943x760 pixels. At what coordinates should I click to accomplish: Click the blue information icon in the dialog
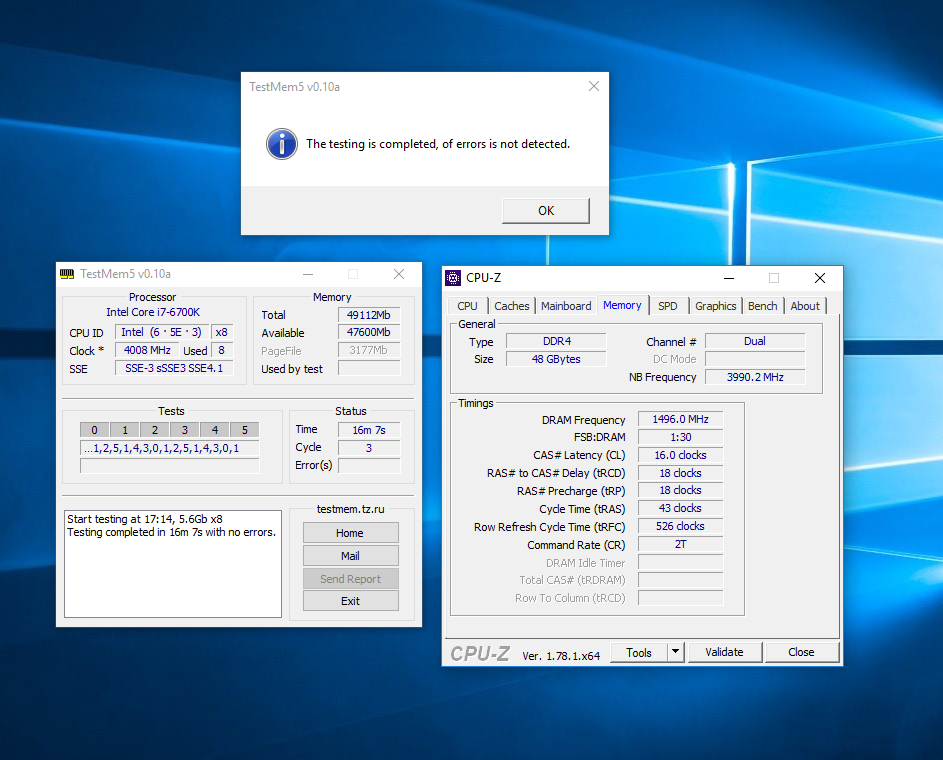coord(281,144)
